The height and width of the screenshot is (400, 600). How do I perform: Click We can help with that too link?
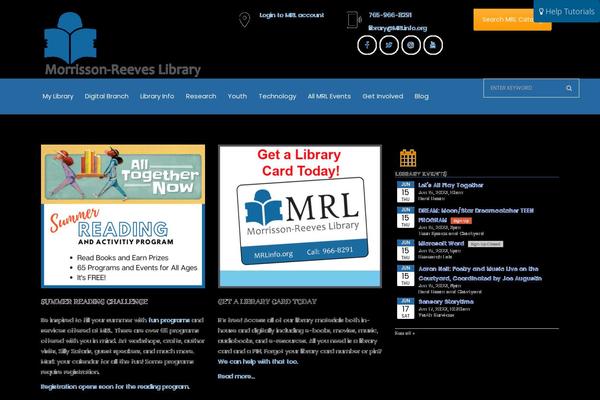[258, 361]
